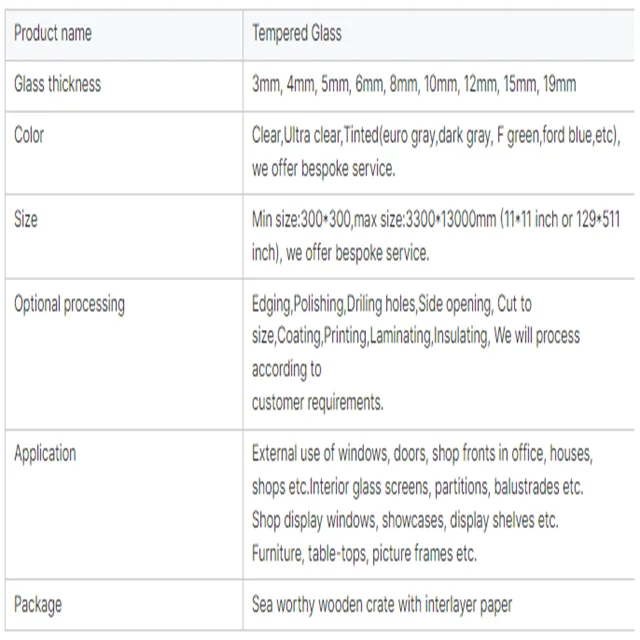The width and height of the screenshot is (640, 640).
Task: Select the "Glass thickness" row label
Action: [57, 84]
